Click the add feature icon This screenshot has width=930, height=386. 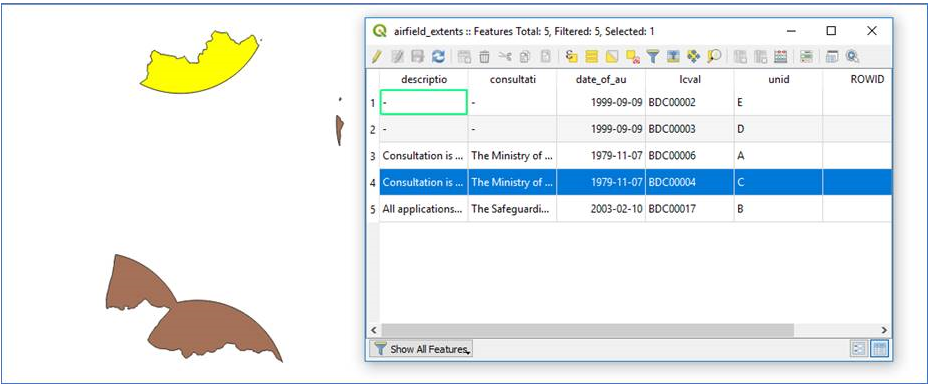(x=464, y=56)
